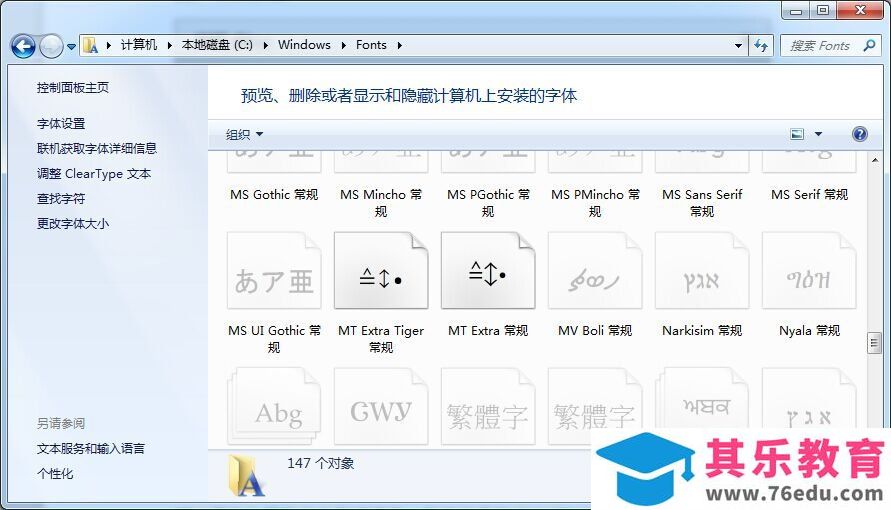
Task: Expand the arrow after Windows in path
Action: (343, 45)
